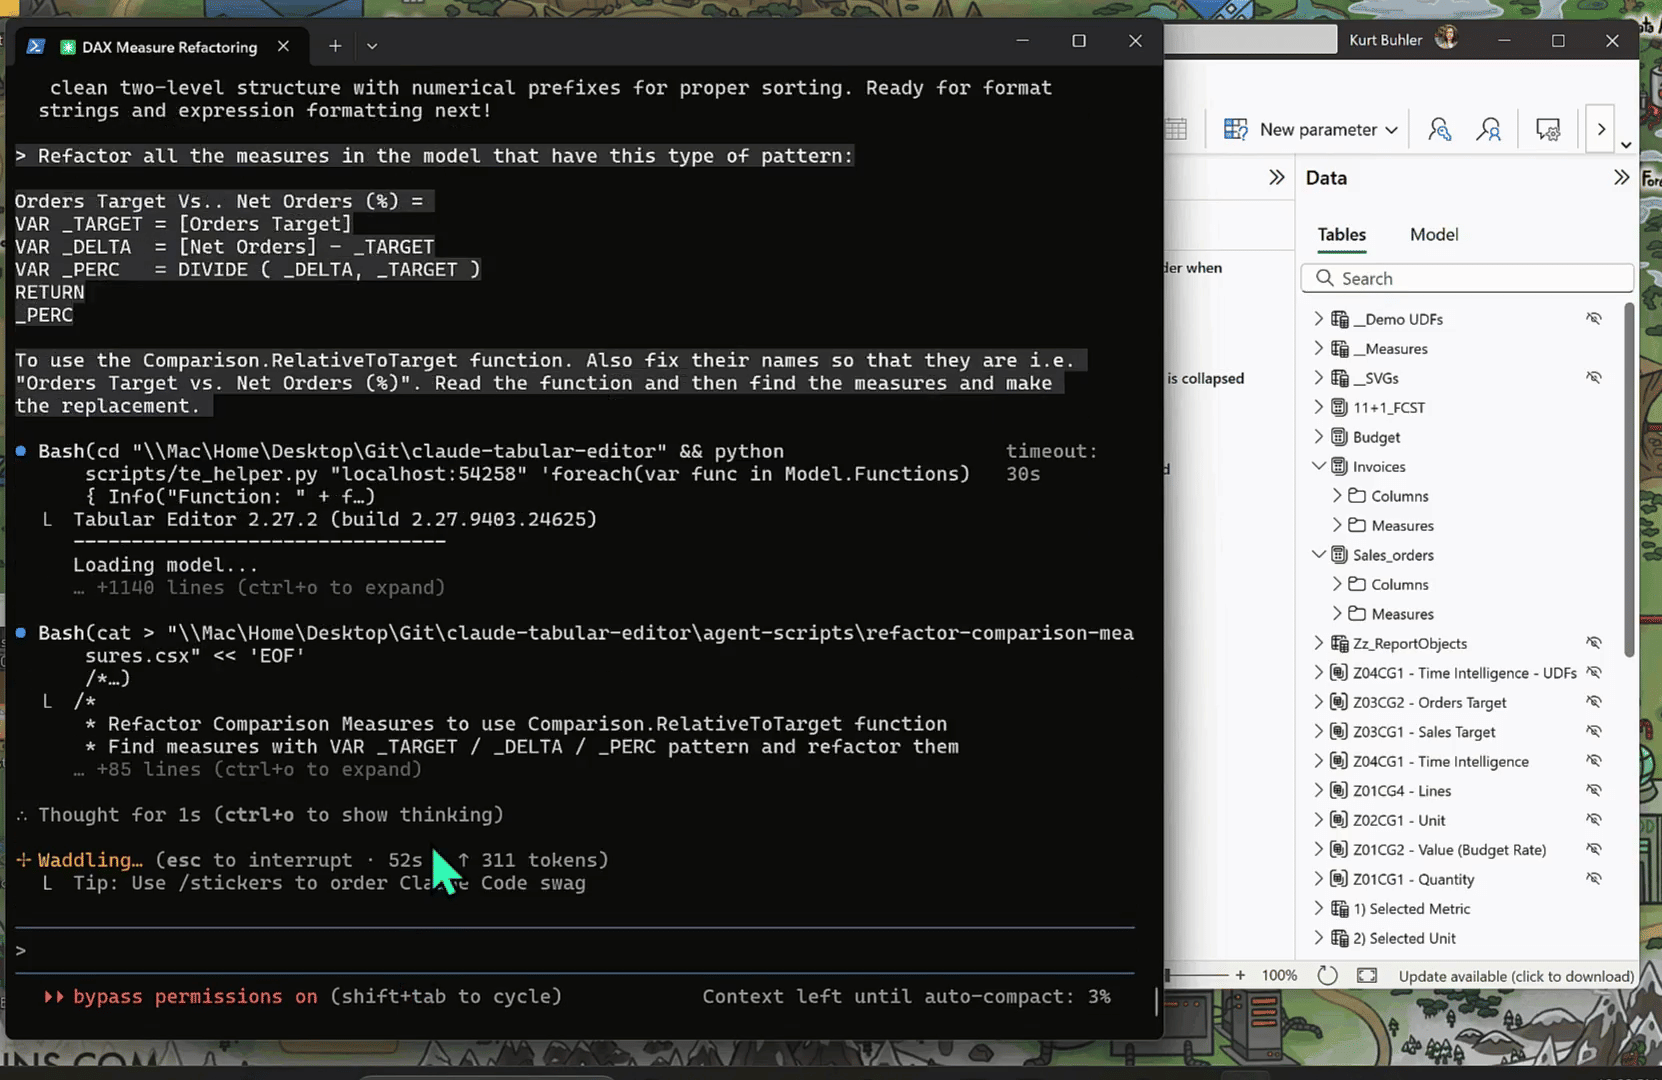Click Update available download link
Screen dimensions: 1662x1080
click(x=1516, y=976)
